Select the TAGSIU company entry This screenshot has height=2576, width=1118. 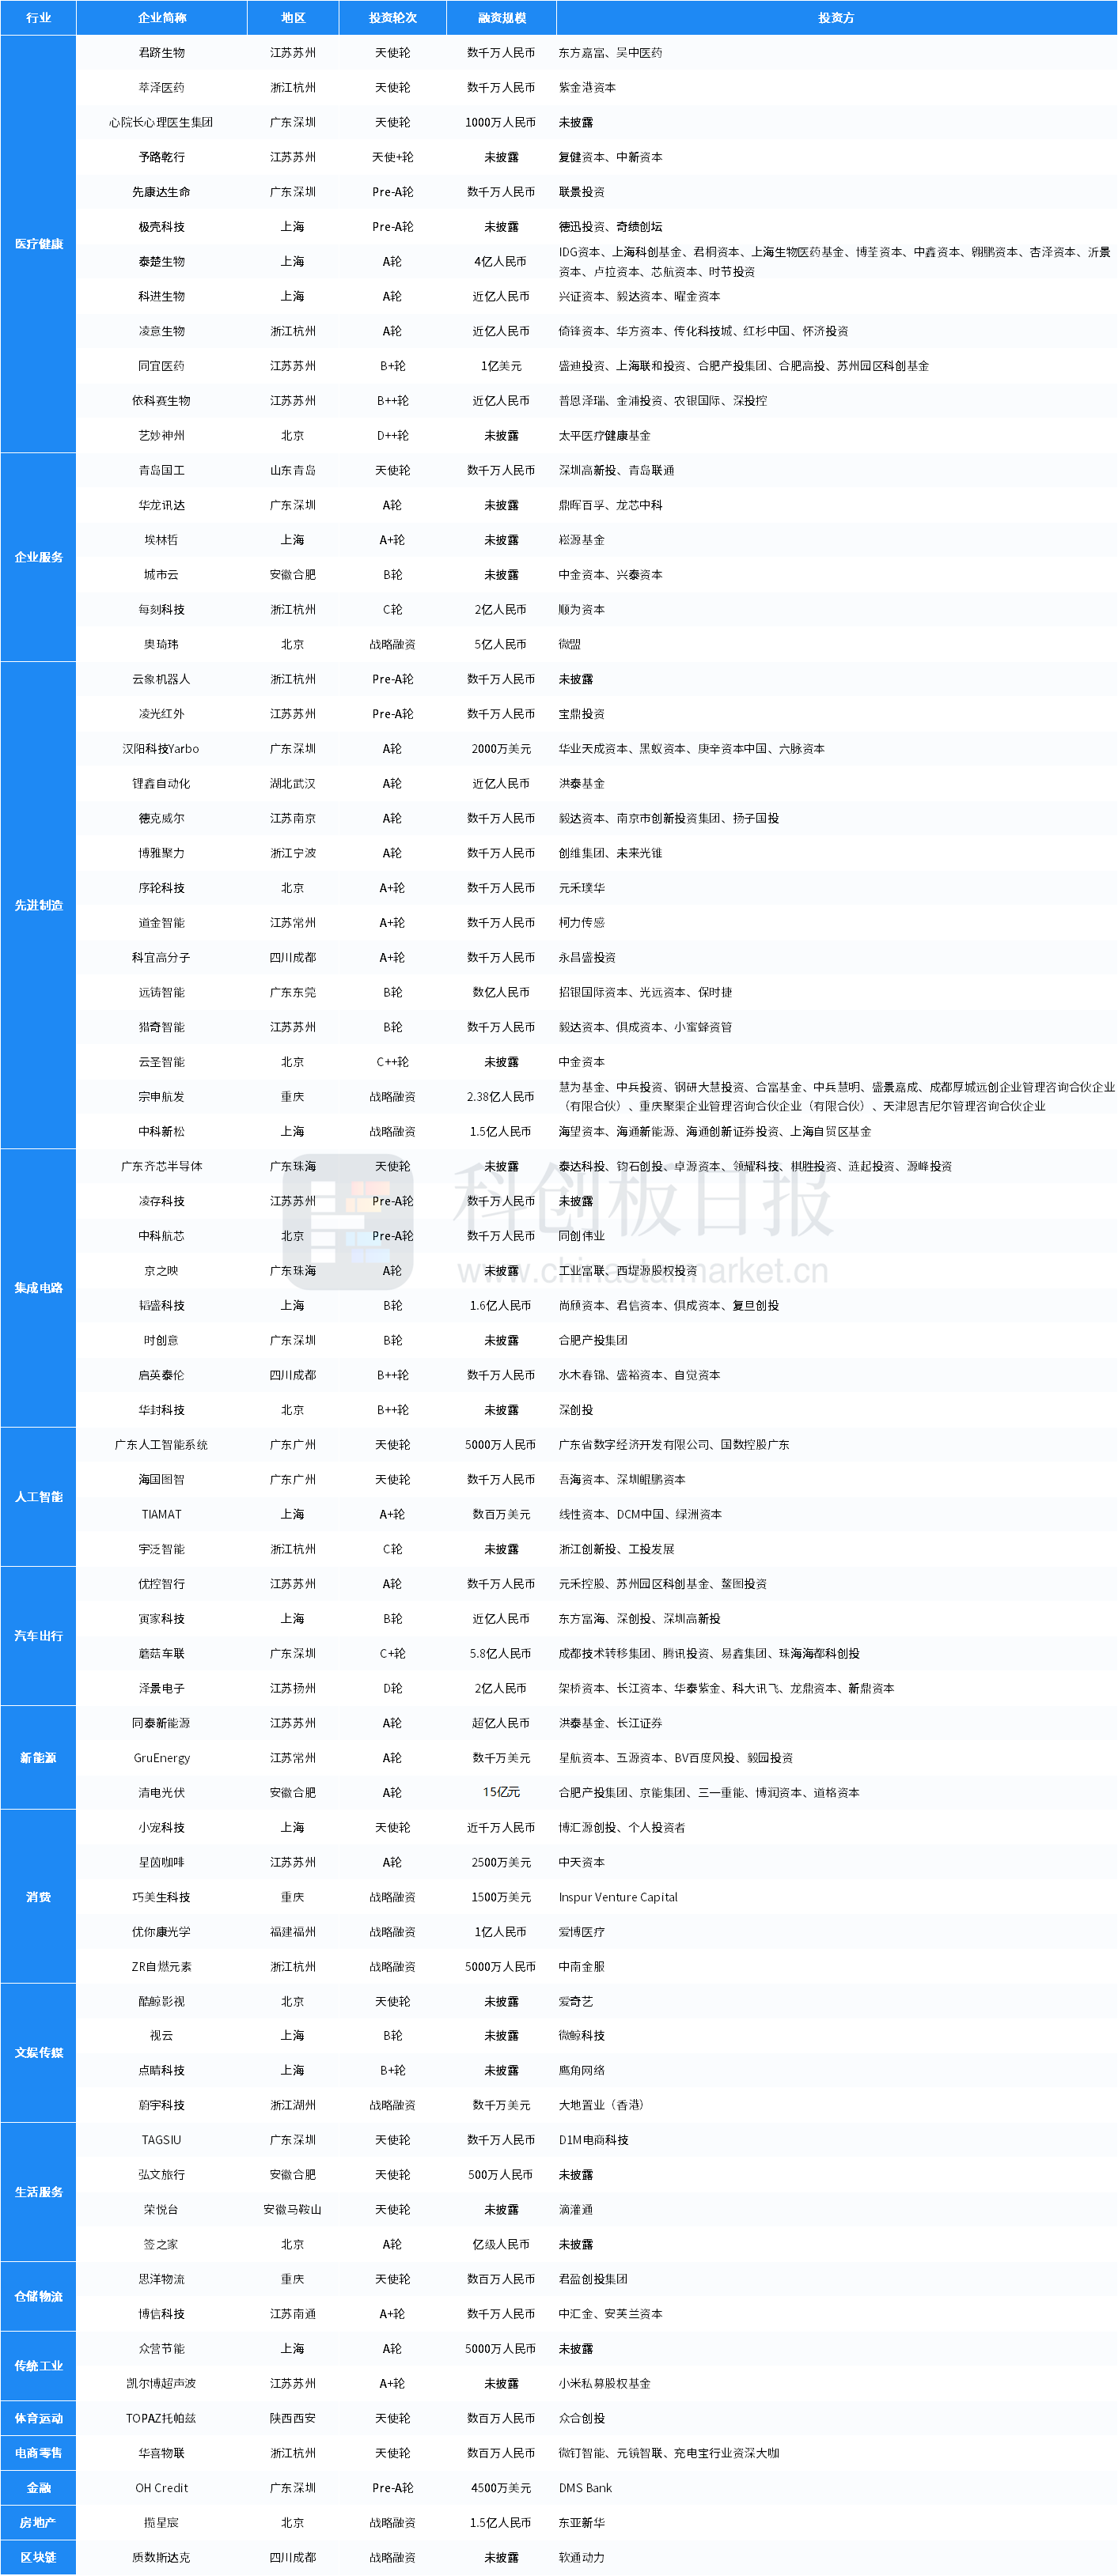(162, 2140)
